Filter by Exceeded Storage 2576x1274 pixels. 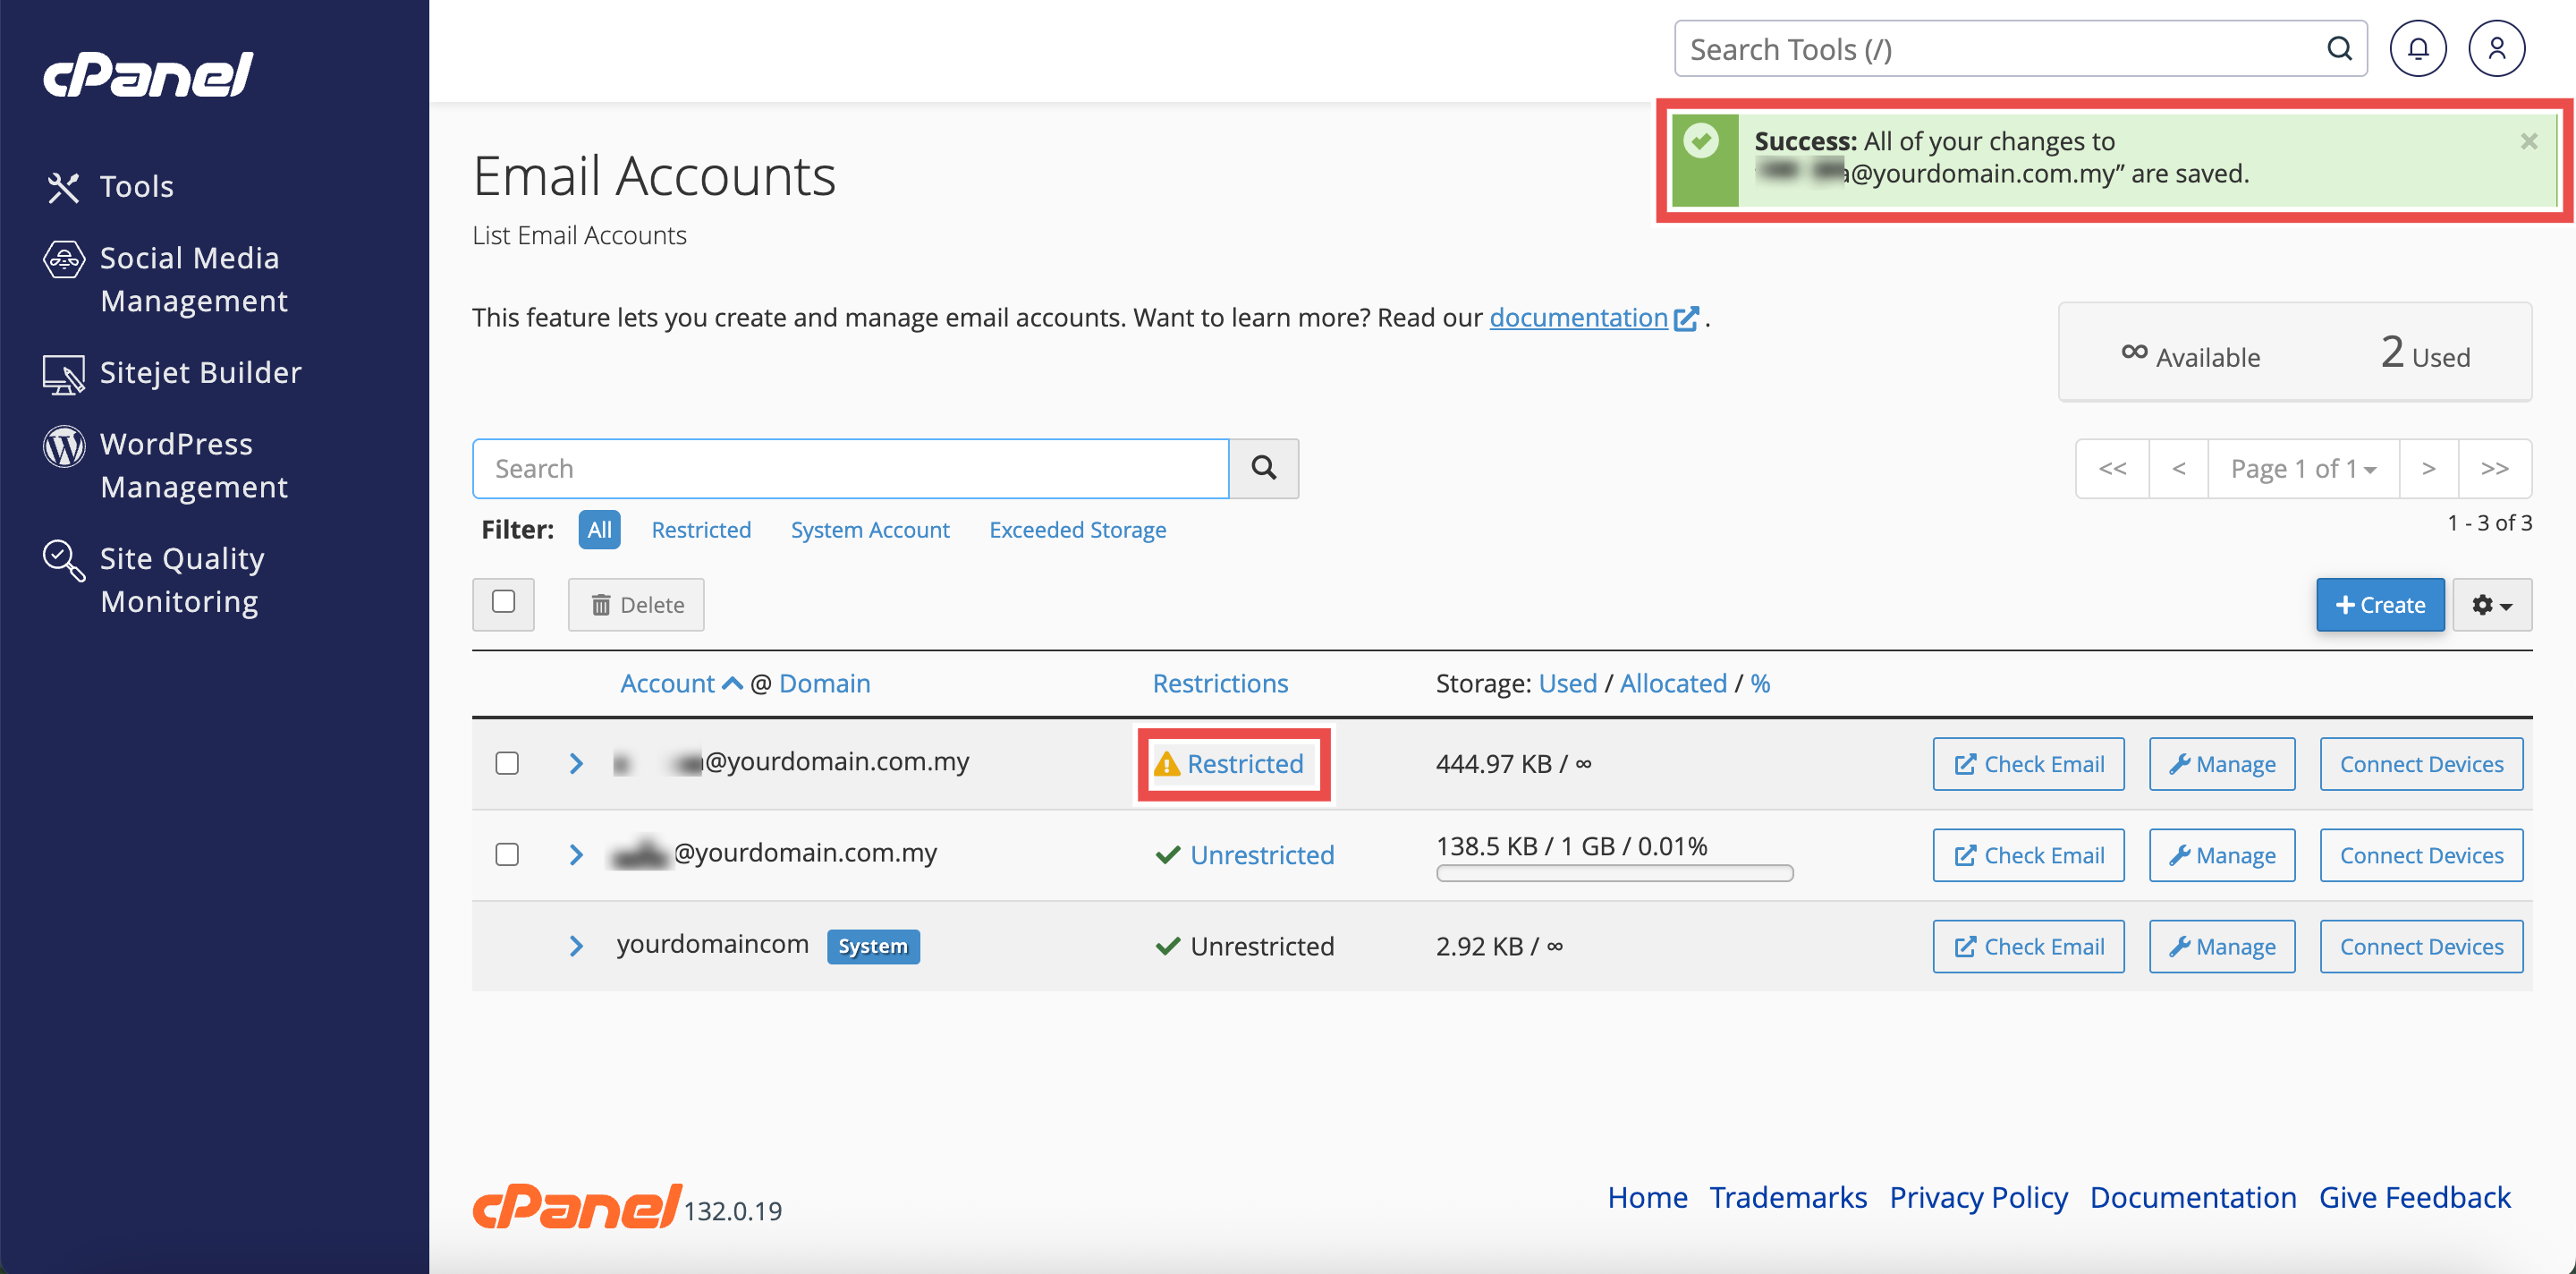coord(1077,530)
